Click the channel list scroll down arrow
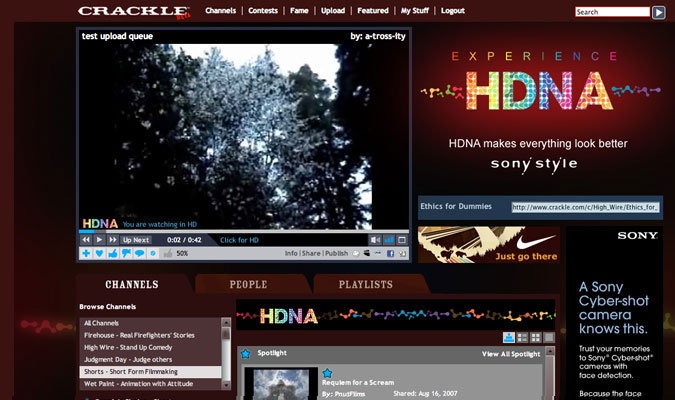The width and height of the screenshot is (675, 400). point(226,385)
